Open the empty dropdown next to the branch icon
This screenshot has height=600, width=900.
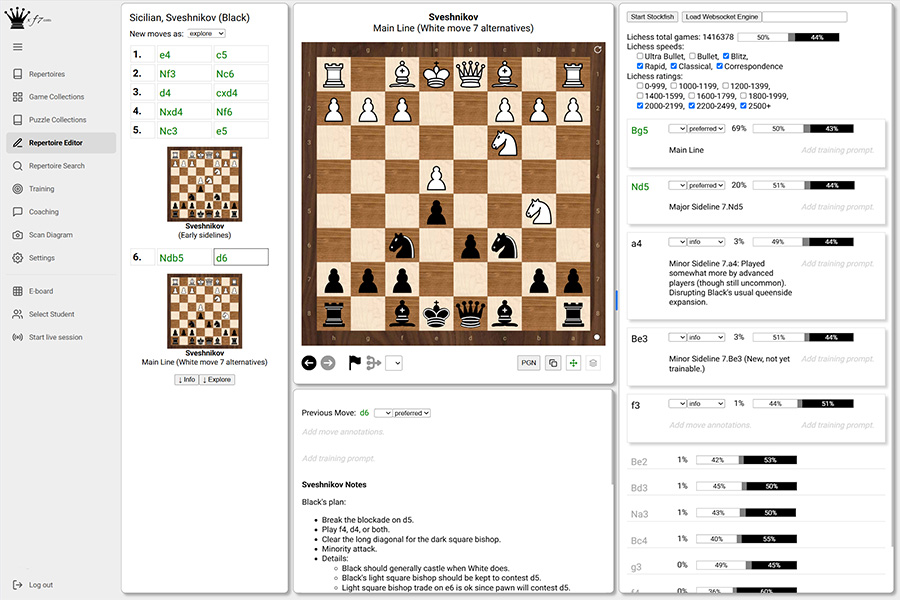[x=394, y=363]
